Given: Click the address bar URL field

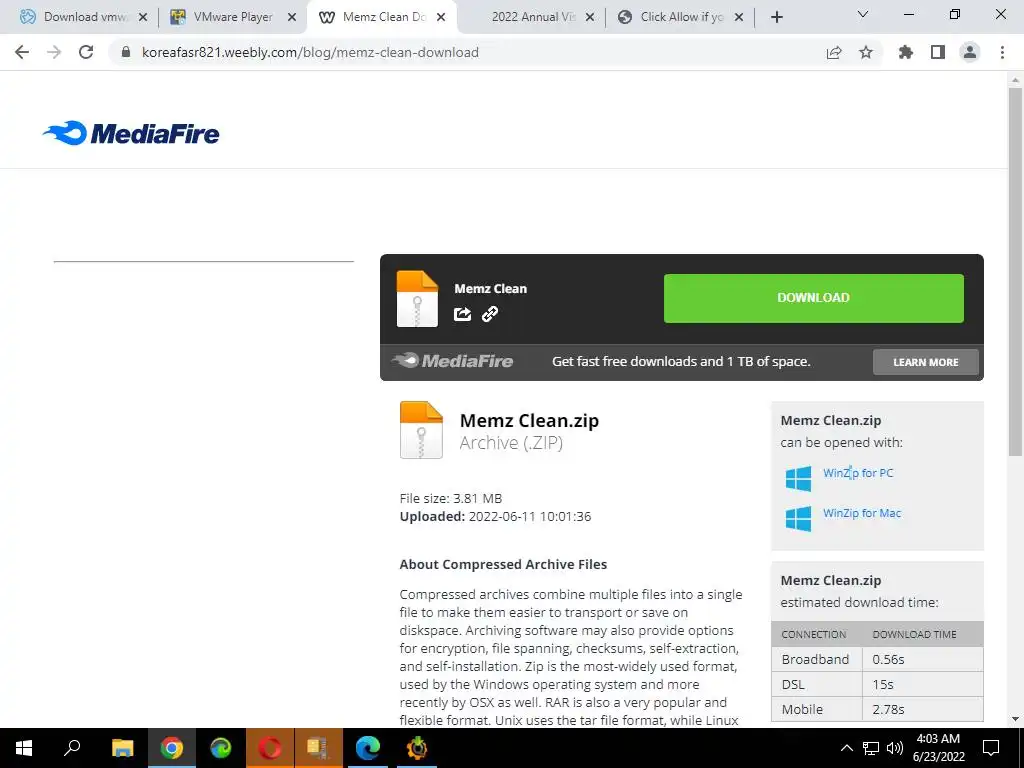Looking at the screenshot, I should 310,52.
